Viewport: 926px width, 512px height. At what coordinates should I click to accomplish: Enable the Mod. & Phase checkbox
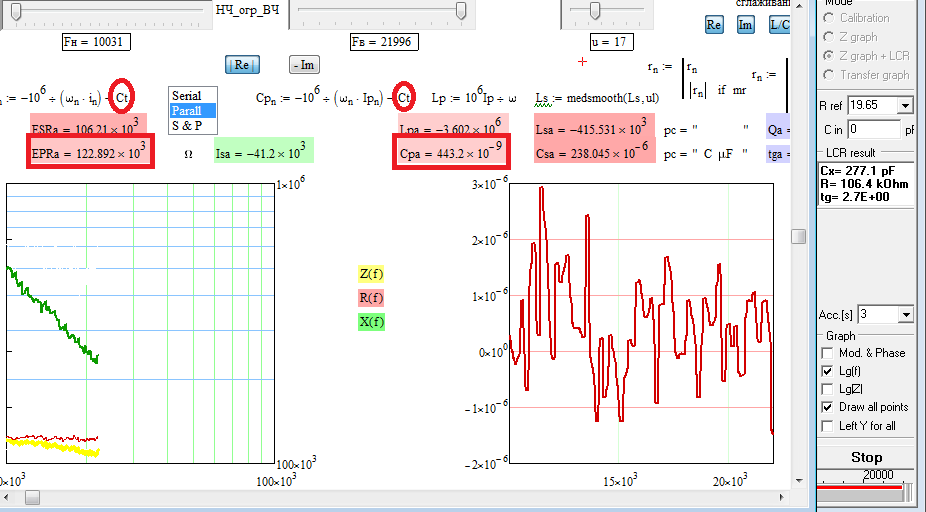(x=827, y=353)
